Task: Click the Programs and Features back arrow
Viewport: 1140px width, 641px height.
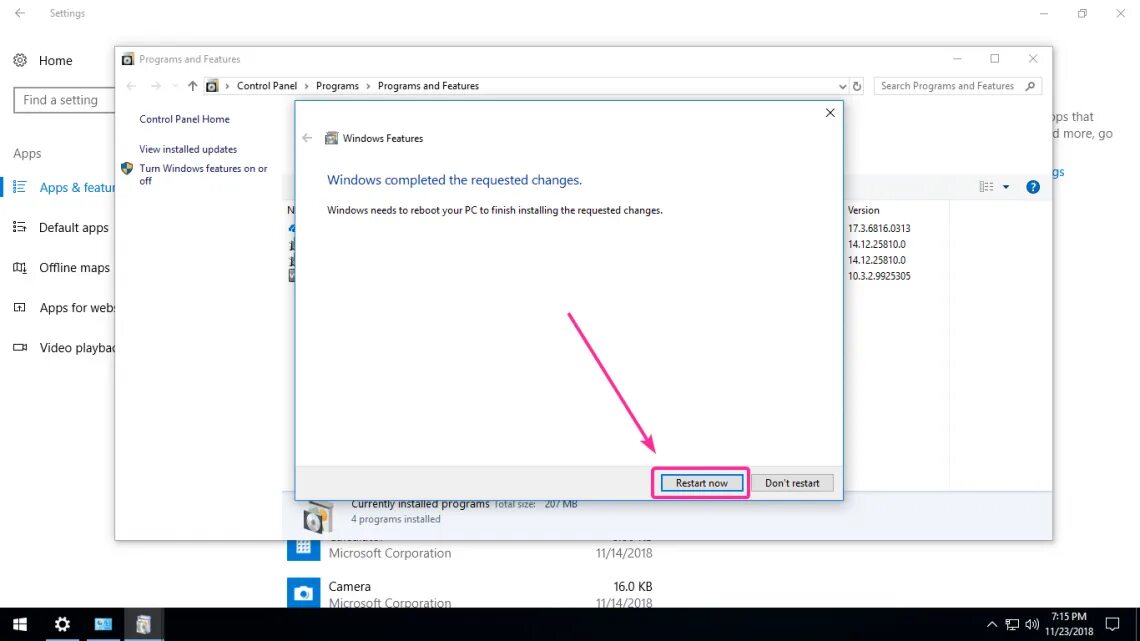Action: 131,86
